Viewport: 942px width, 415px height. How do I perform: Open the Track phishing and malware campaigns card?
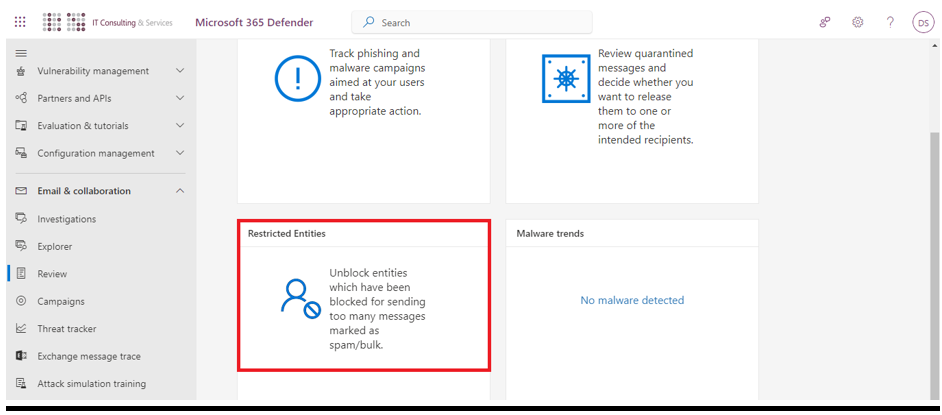pyautogui.click(x=363, y=122)
